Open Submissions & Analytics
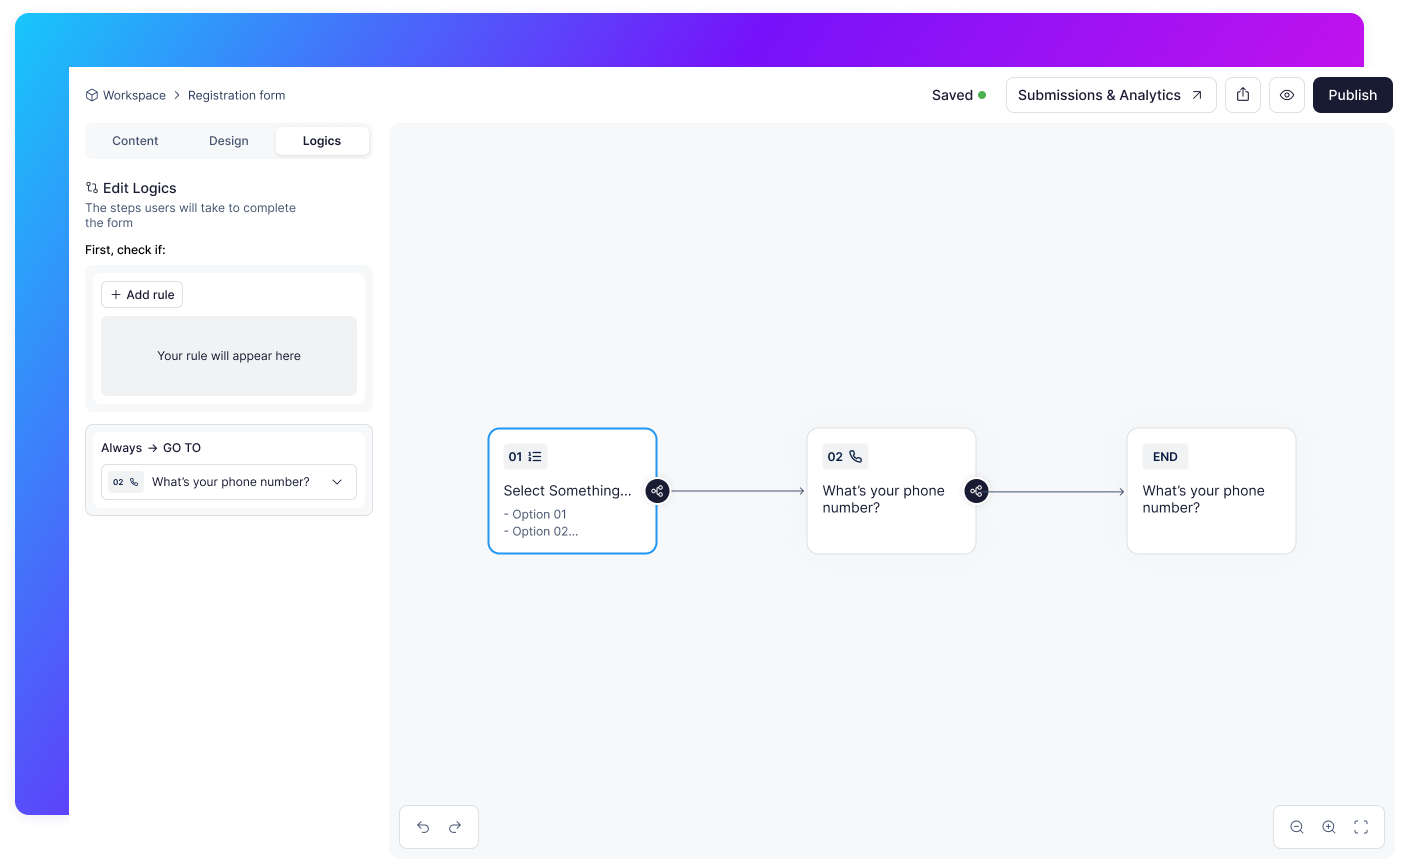Viewport: 1403px width, 867px height. coord(1110,95)
